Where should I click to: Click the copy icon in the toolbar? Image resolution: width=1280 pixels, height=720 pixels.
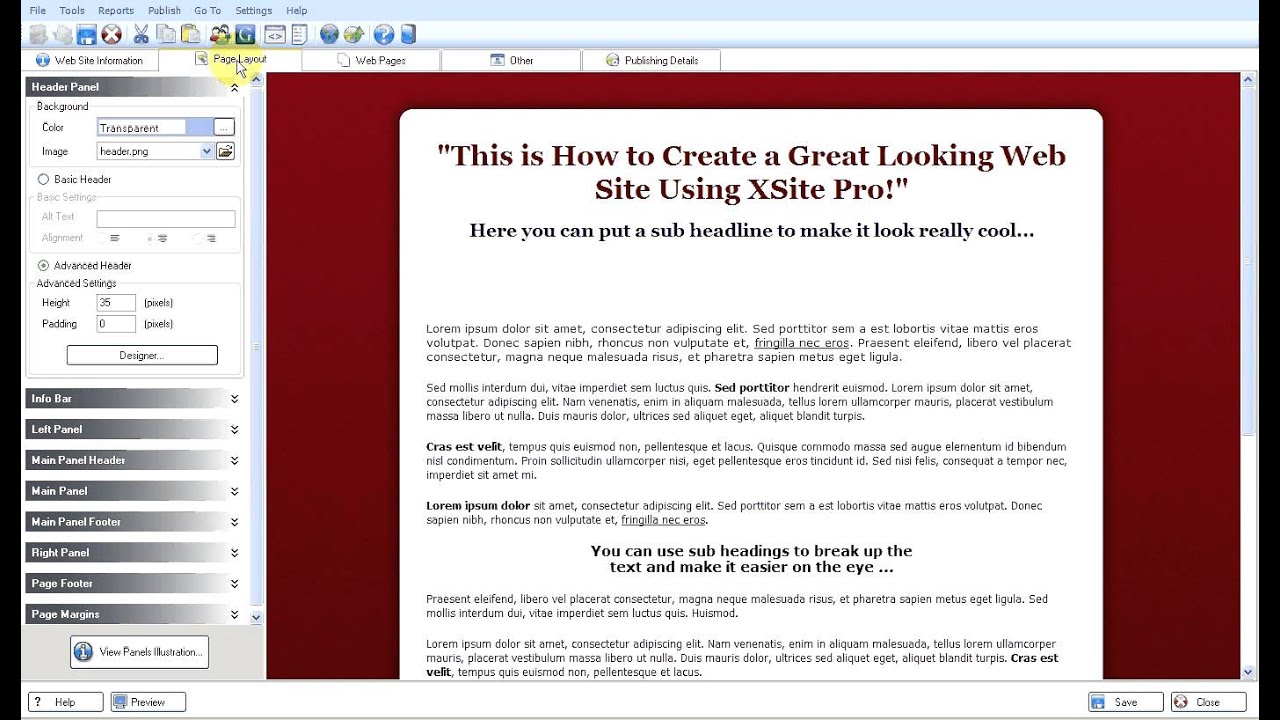(x=165, y=34)
